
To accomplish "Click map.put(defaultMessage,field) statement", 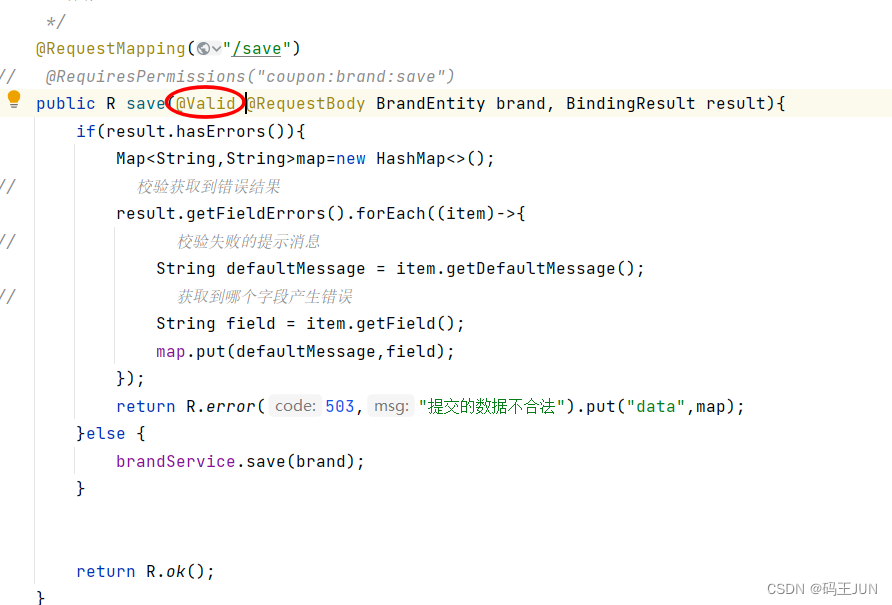I will point(305,352).
